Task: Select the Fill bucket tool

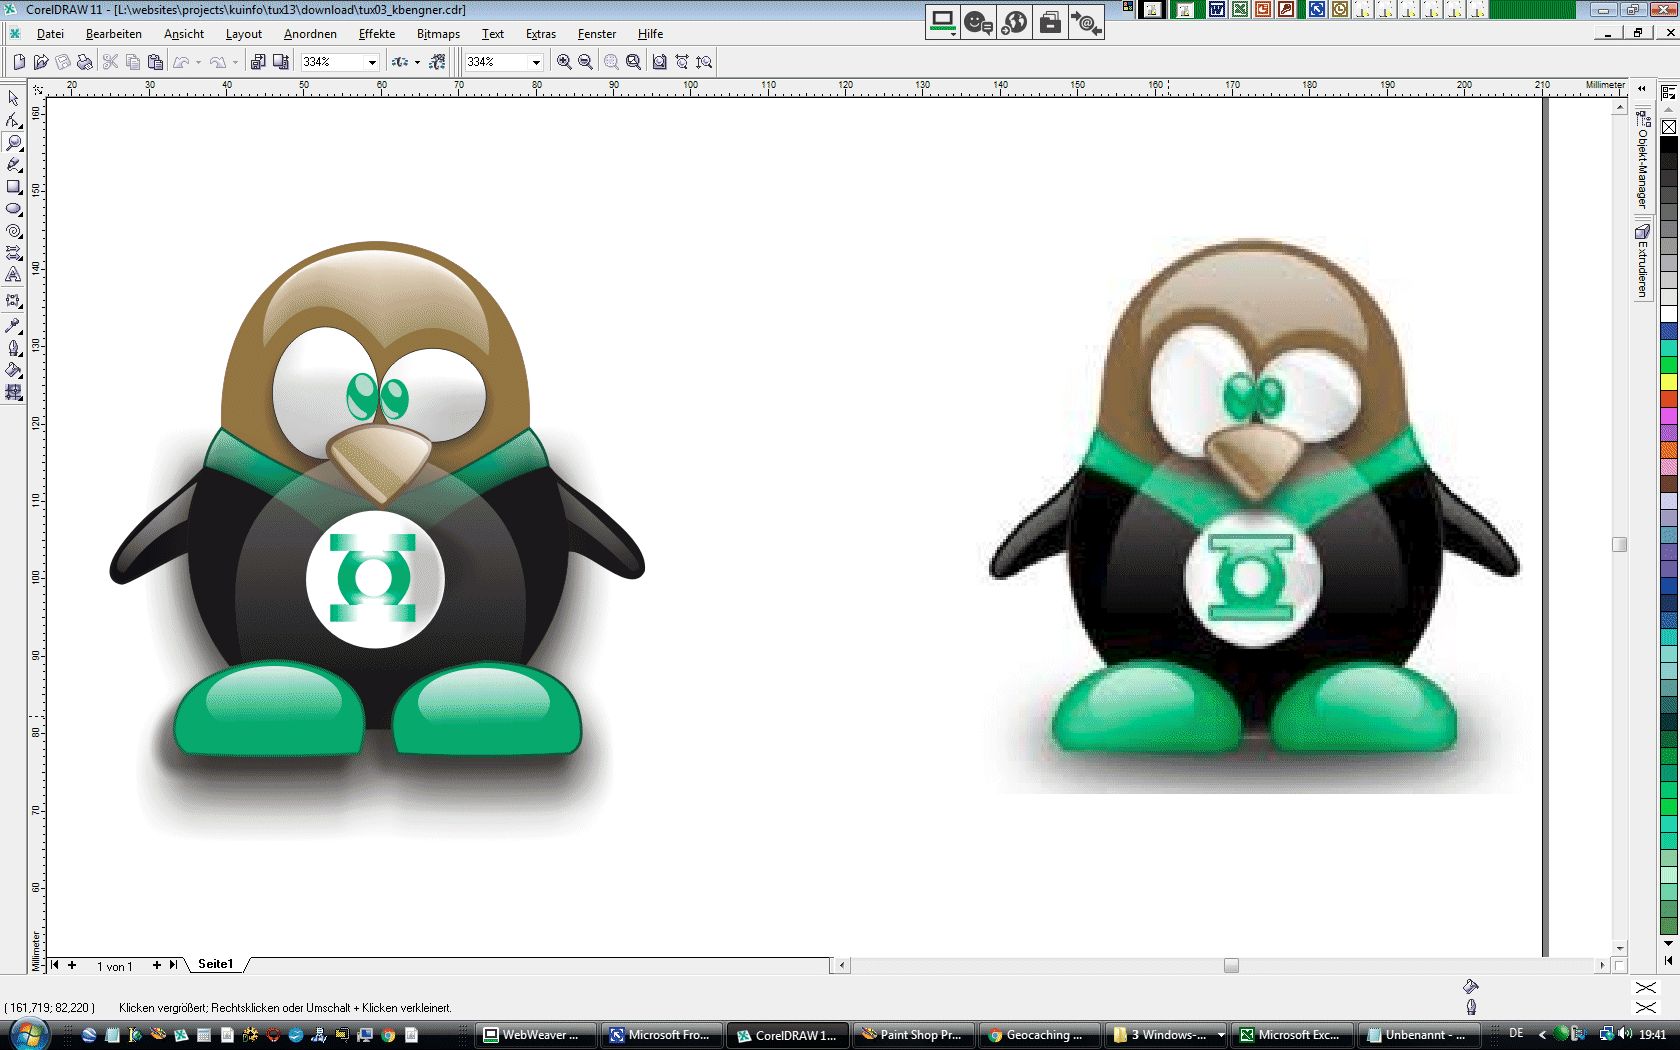Action: point(13,370)
